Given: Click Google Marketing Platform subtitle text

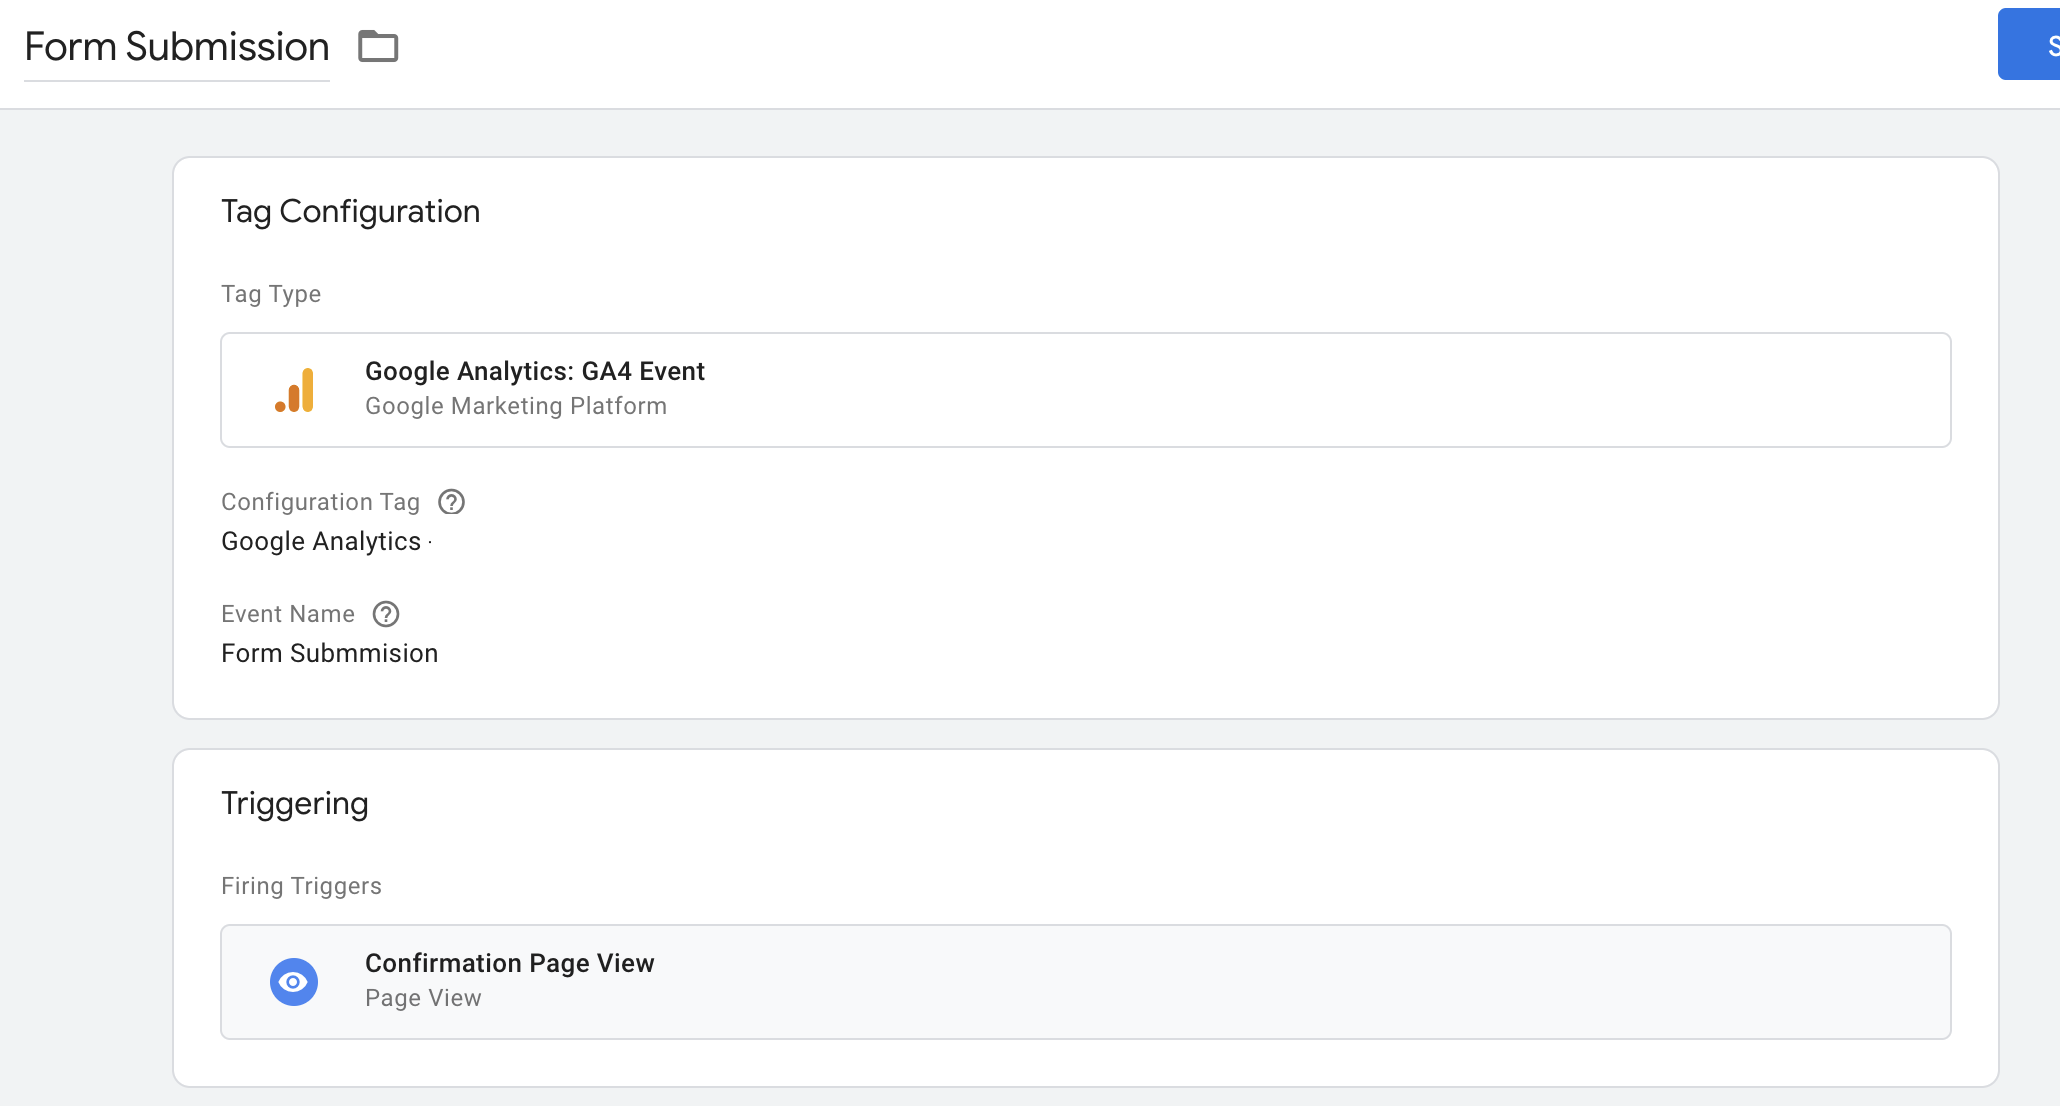Looking at the screenshot, I should tap(515, 407).
